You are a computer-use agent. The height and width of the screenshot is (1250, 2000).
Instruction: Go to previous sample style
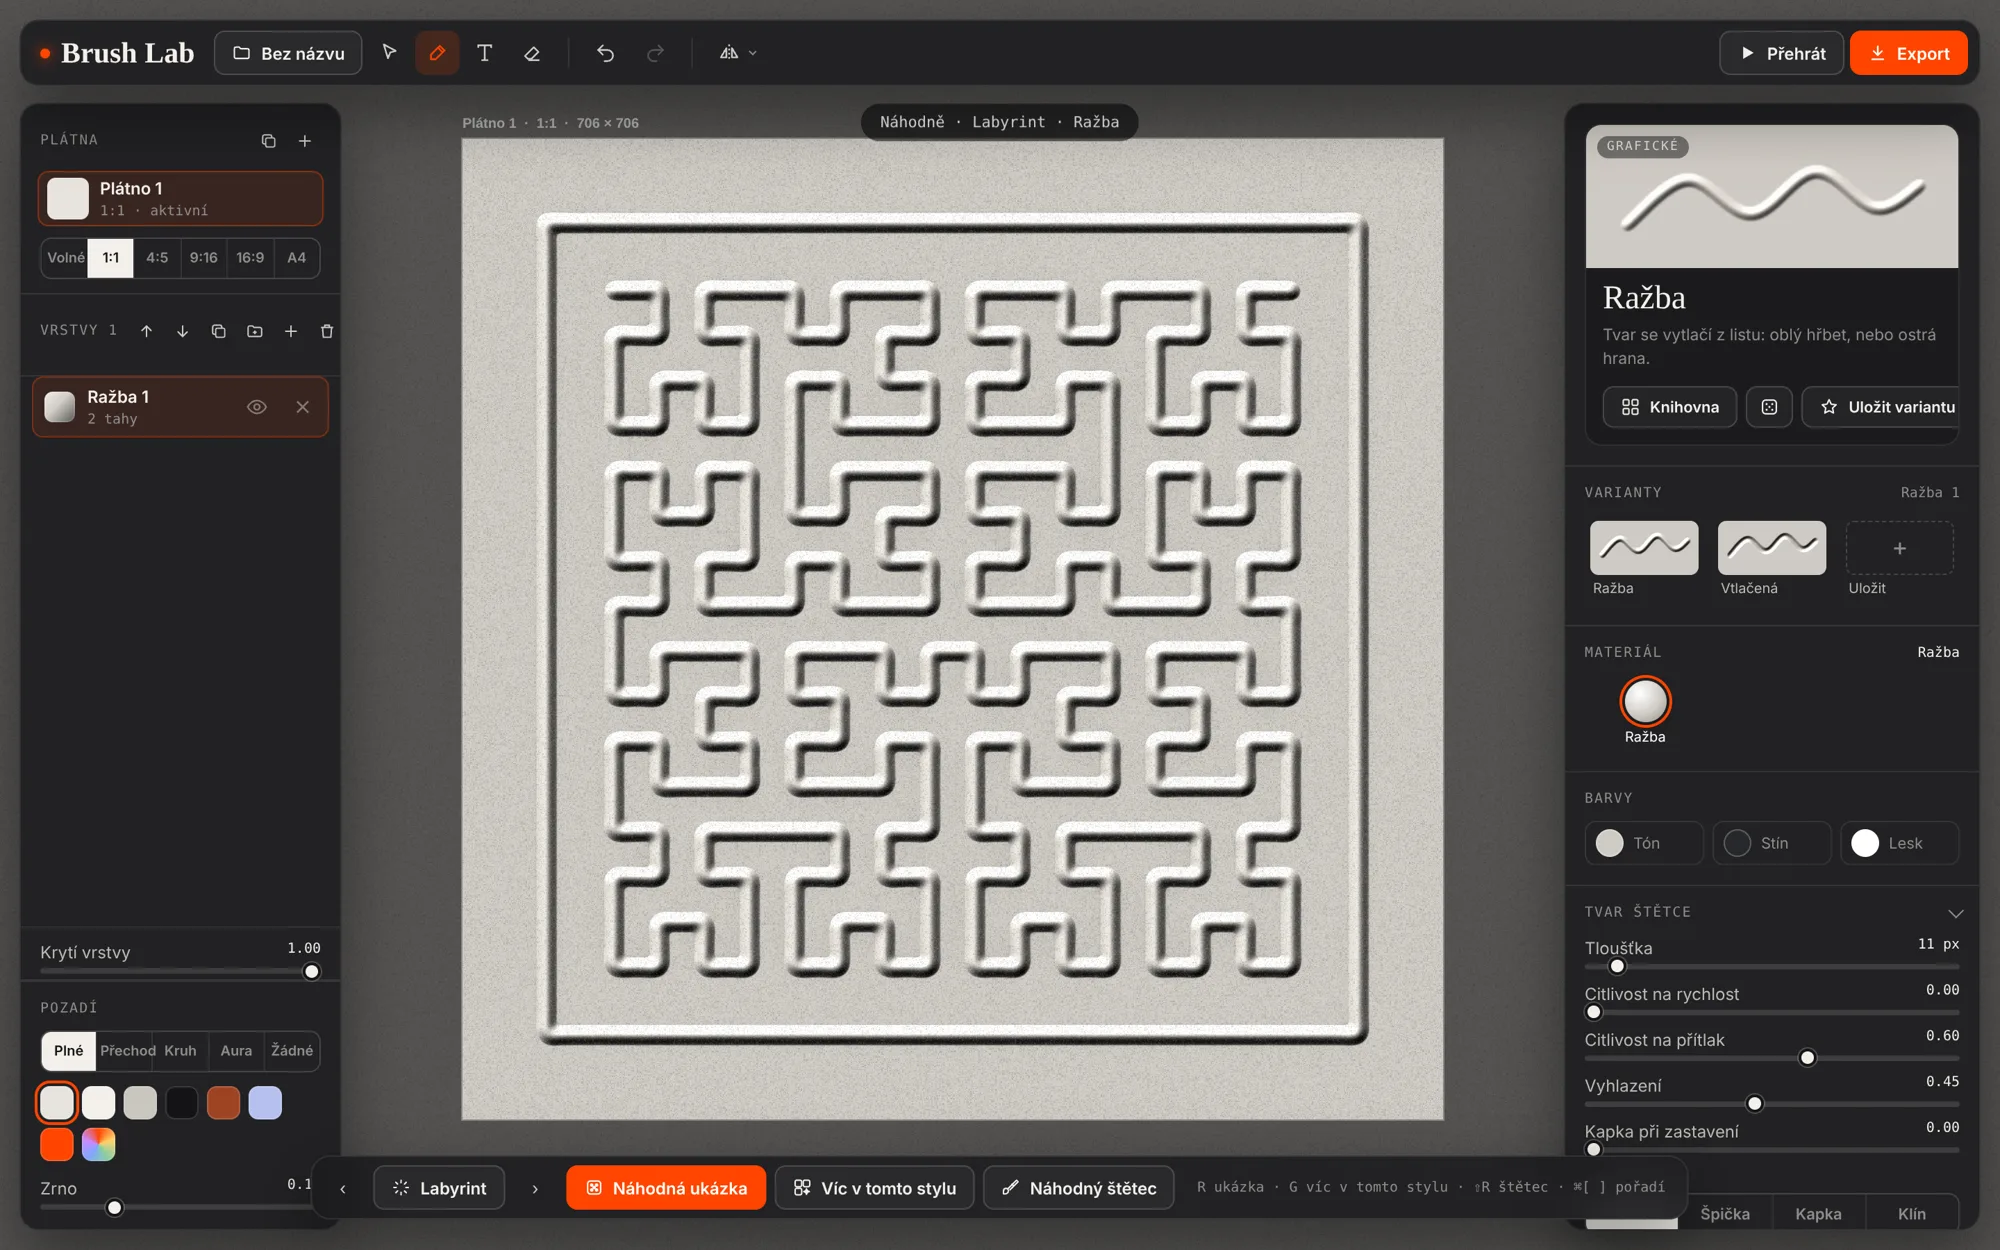pyautogui.click(x=343, y=1189)
